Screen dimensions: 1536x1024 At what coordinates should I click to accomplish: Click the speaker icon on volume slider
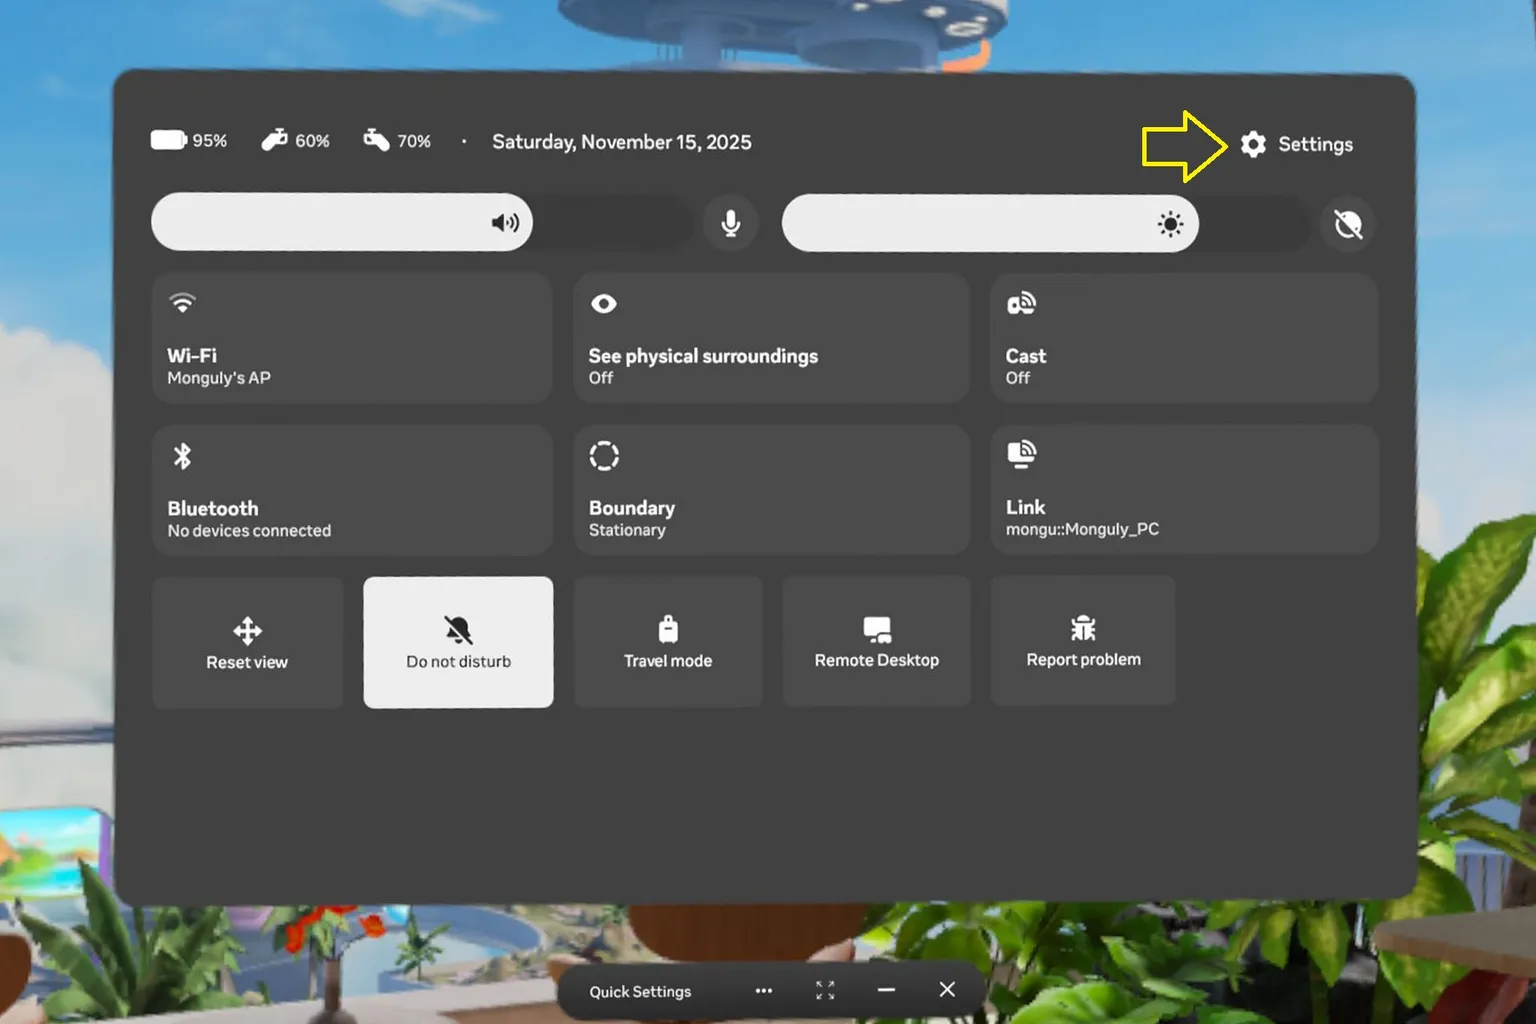505,222
